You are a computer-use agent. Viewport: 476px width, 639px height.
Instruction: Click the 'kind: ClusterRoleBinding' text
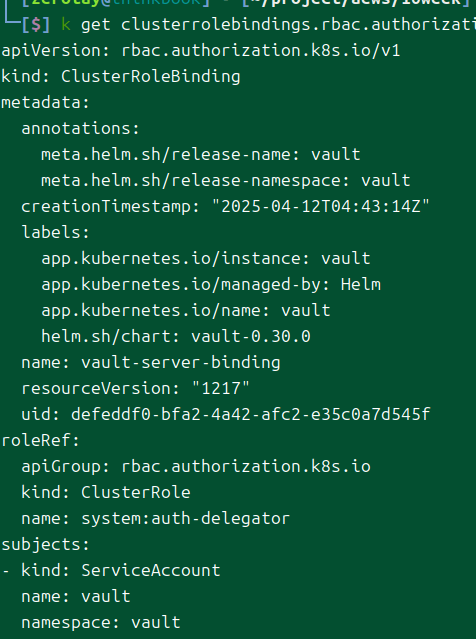tap(121, 77)
